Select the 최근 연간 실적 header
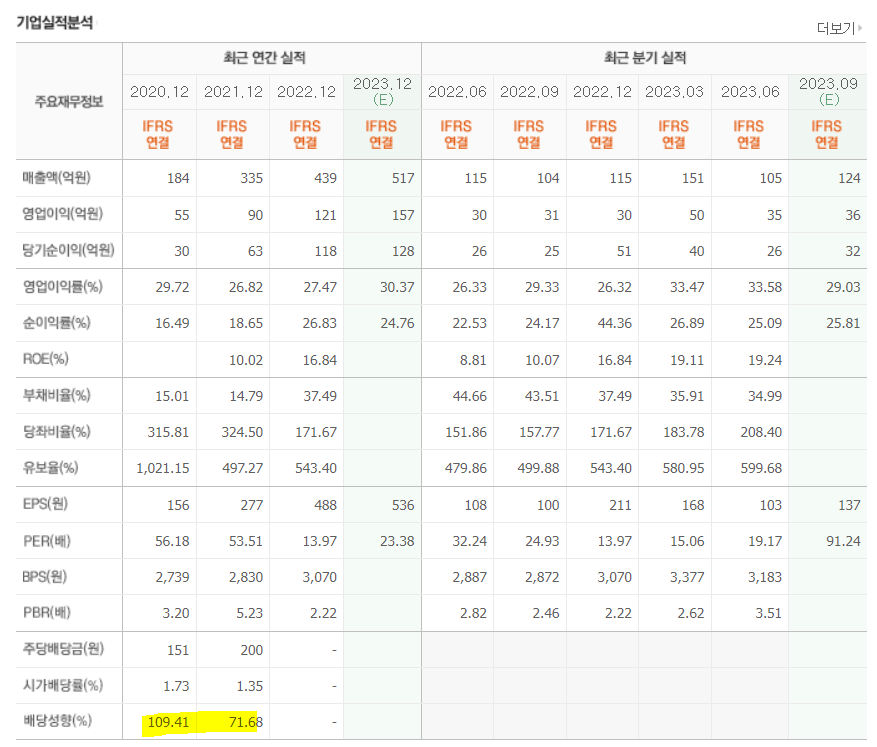 tap(265, 58)
